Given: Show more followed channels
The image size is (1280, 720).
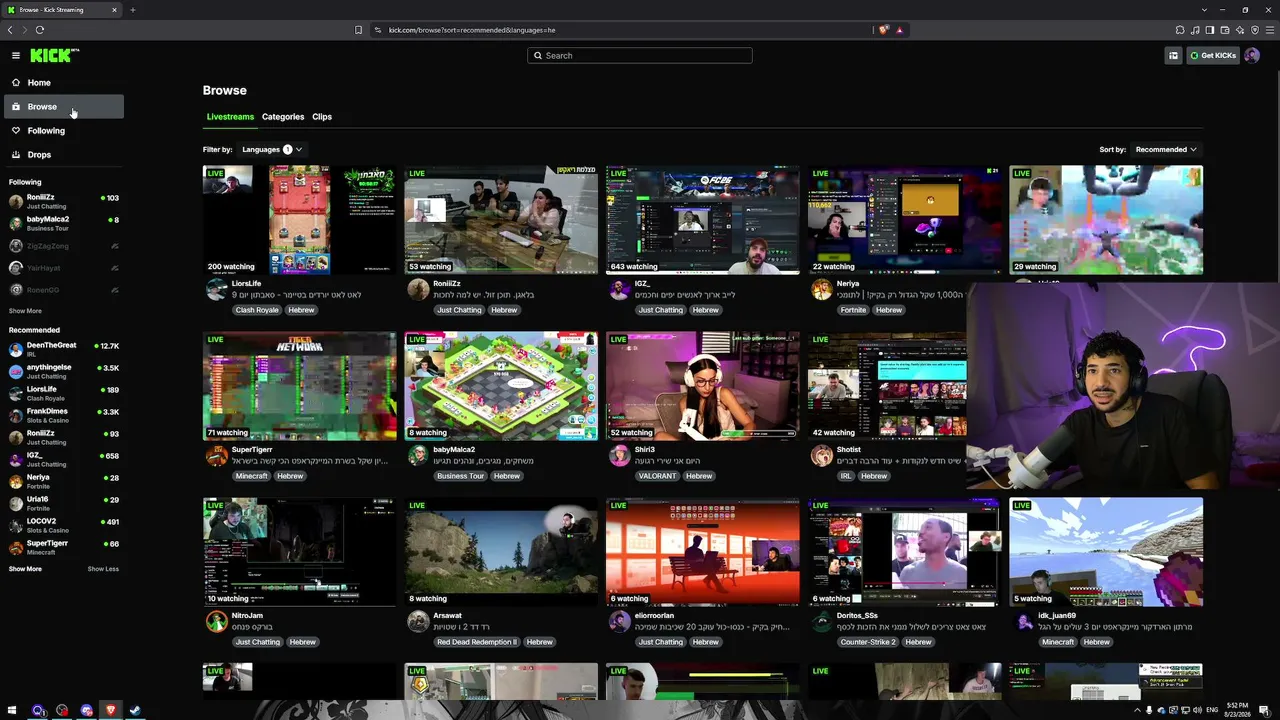Looking at the screenshot, I should click(25, 311).
